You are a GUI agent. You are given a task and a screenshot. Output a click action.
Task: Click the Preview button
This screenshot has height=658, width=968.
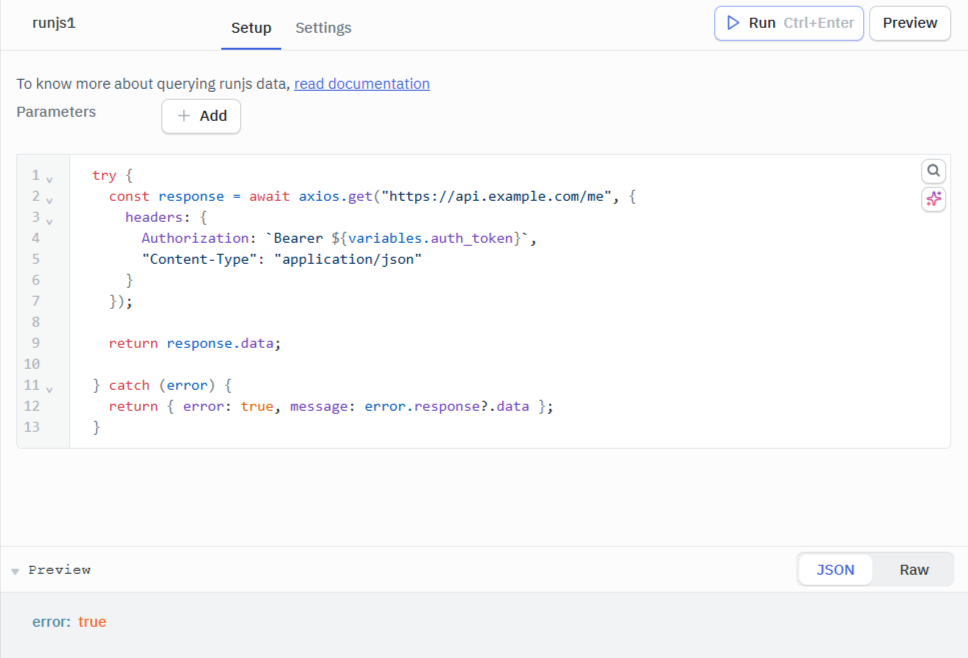point(909,22)
